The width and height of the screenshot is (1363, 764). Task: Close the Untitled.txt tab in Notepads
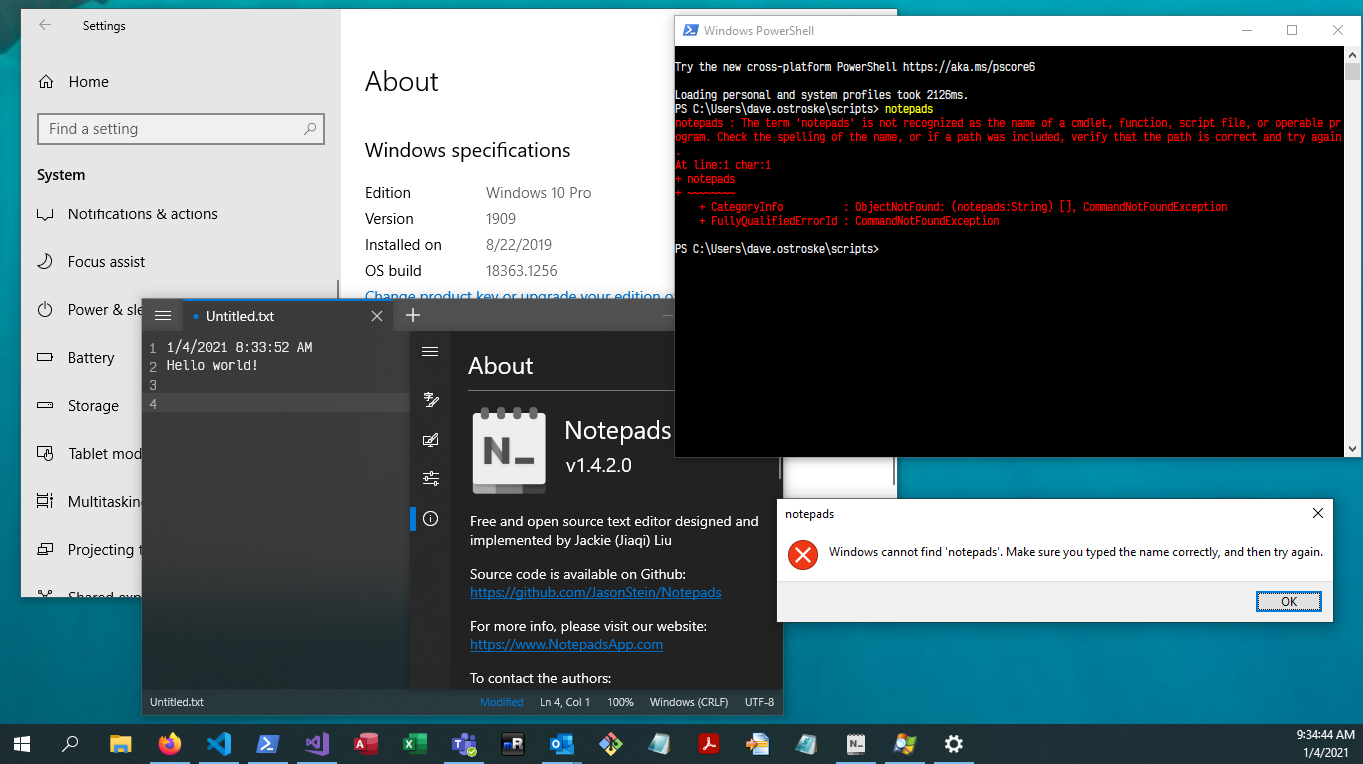pyautogui.click(x=377, y=316)
